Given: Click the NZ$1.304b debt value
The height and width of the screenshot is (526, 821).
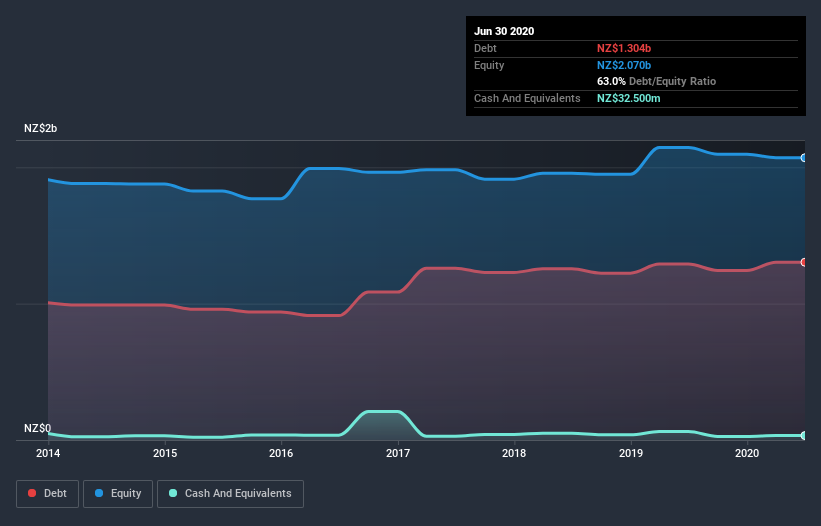Looking at the screenshot, I should pyautogui.click(x=624, y=48).
